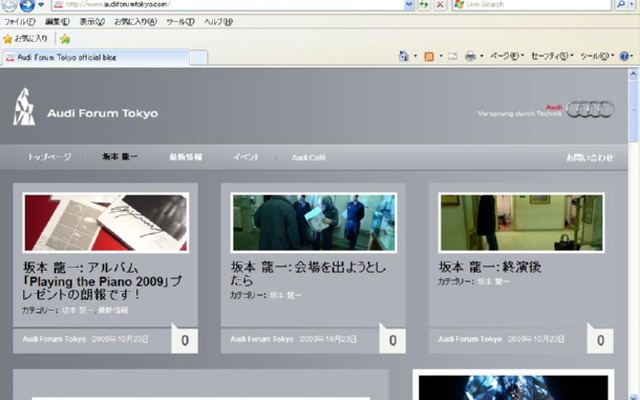Click category link under 終演後 post

[493, 281]
